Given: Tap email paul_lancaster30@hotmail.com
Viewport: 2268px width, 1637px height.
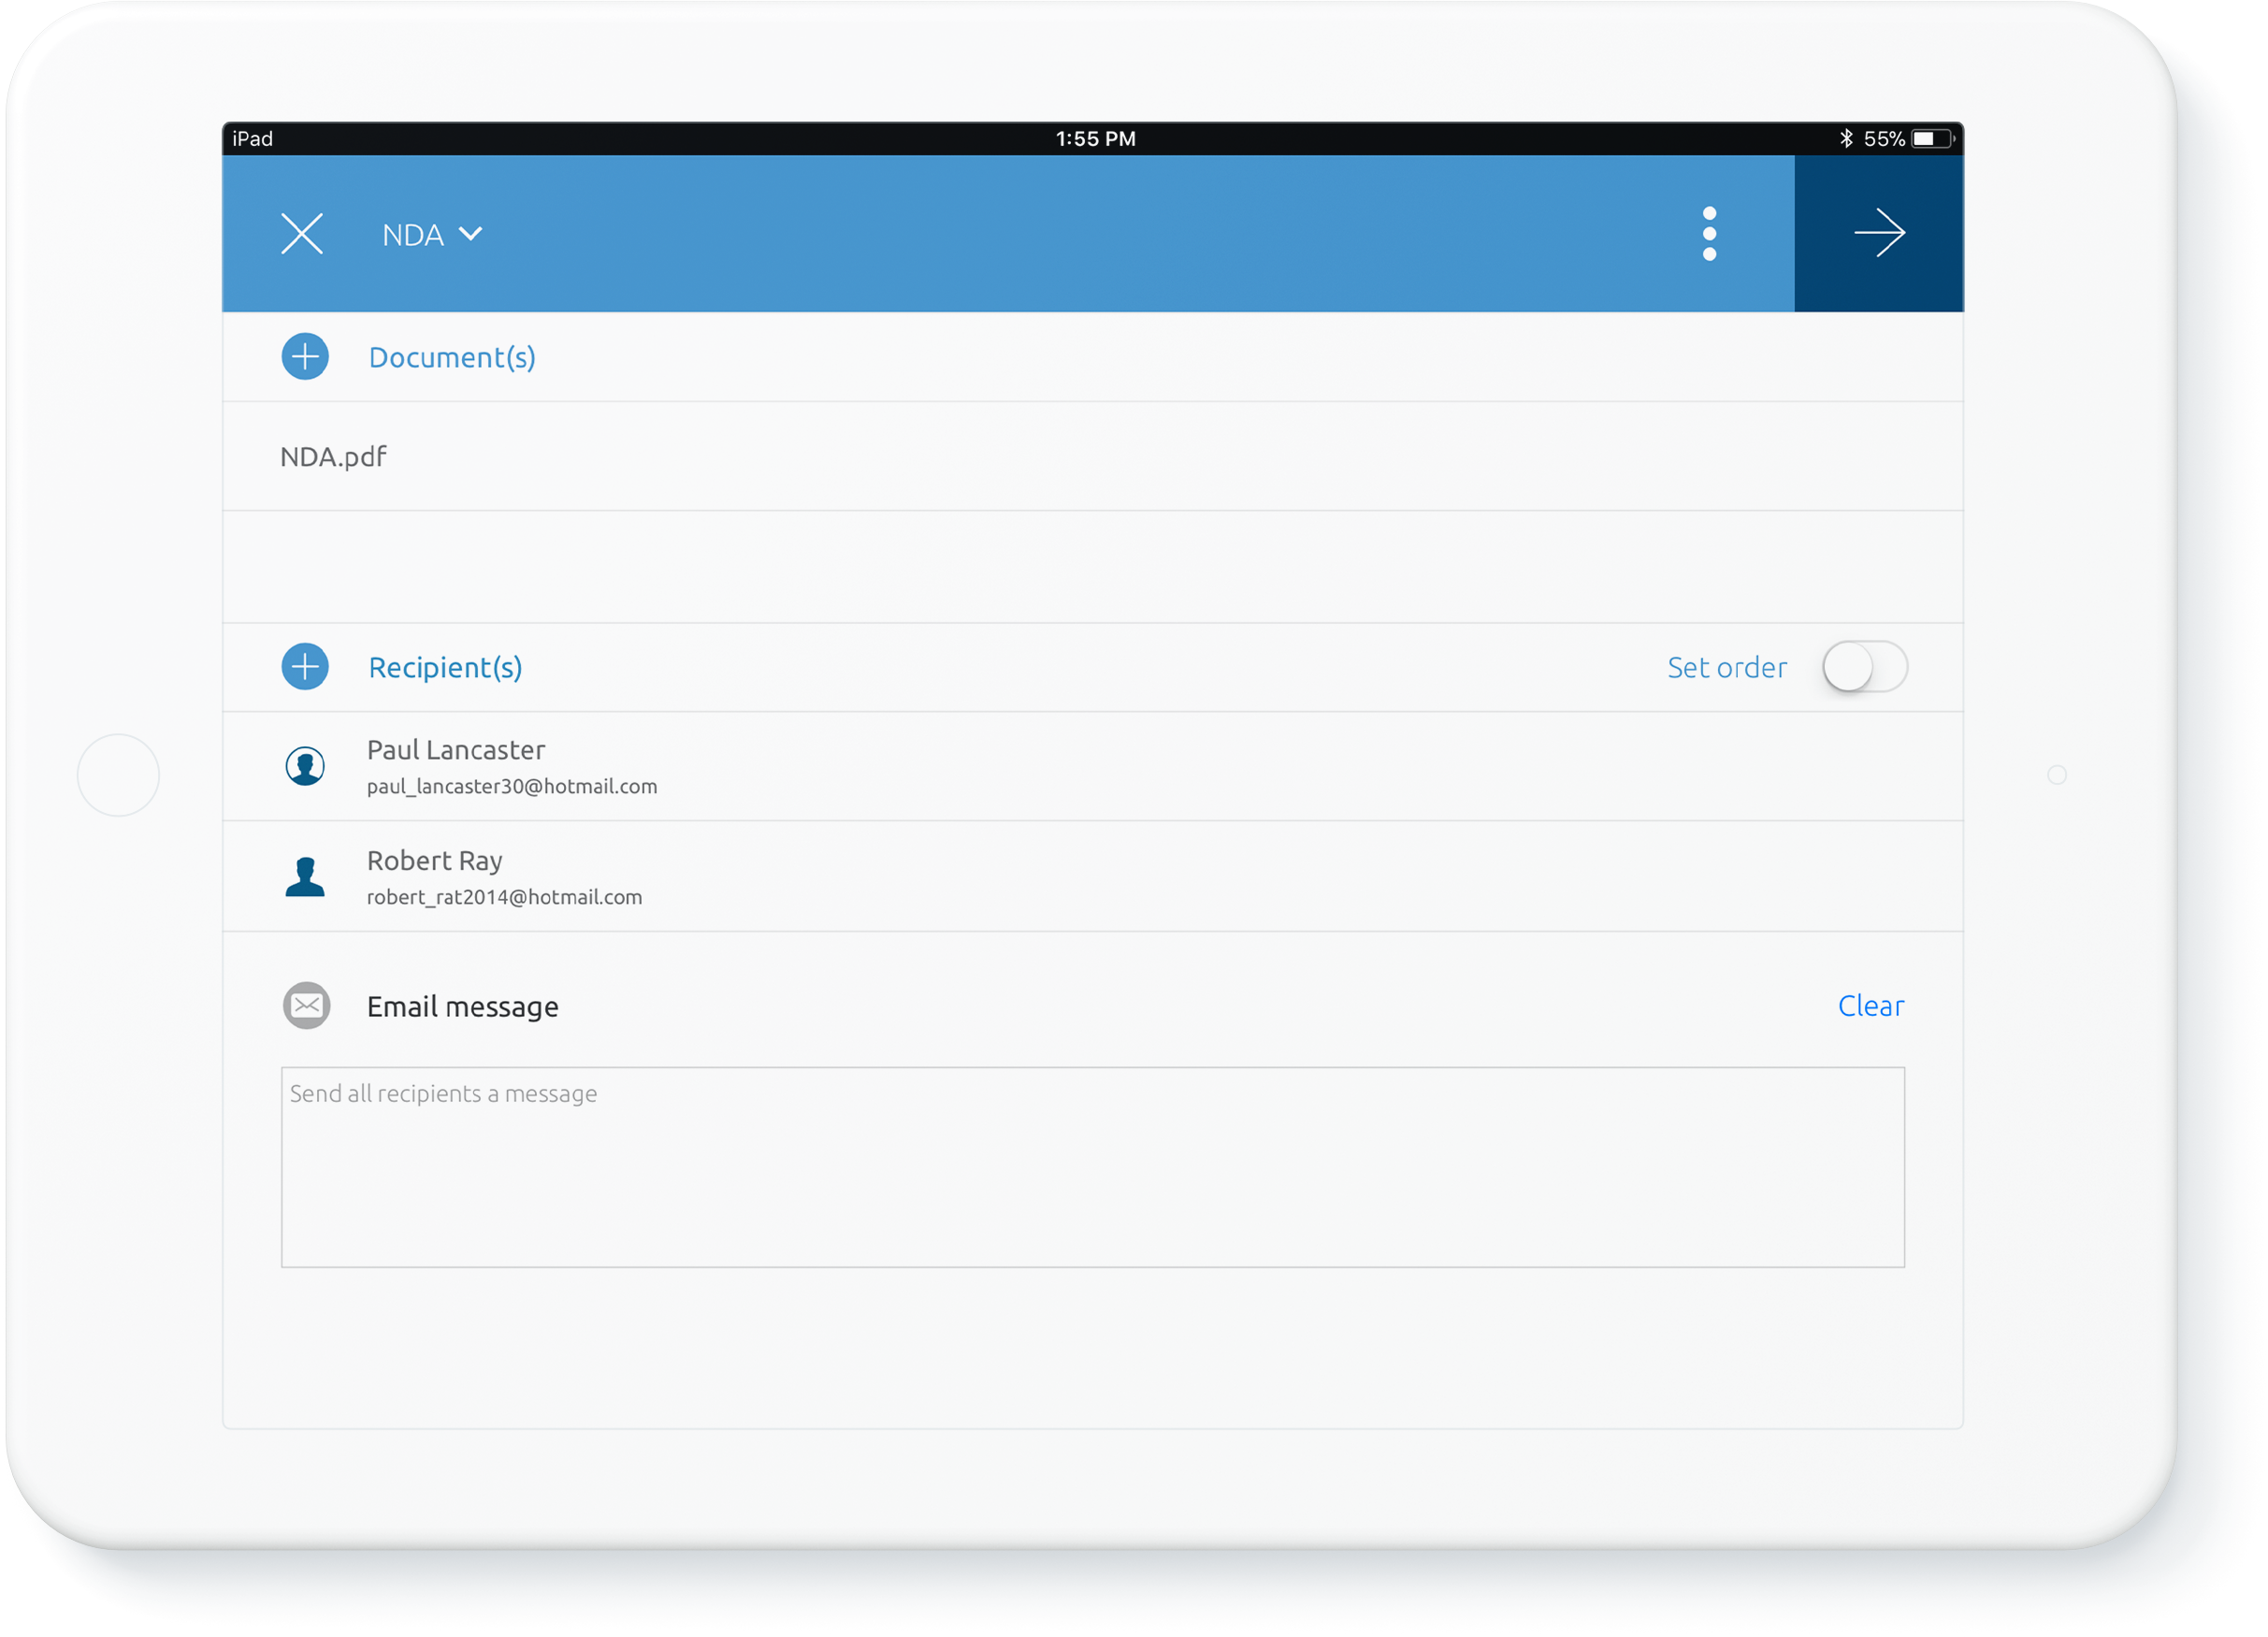Looking at the screenshot, I should (512, 787).
